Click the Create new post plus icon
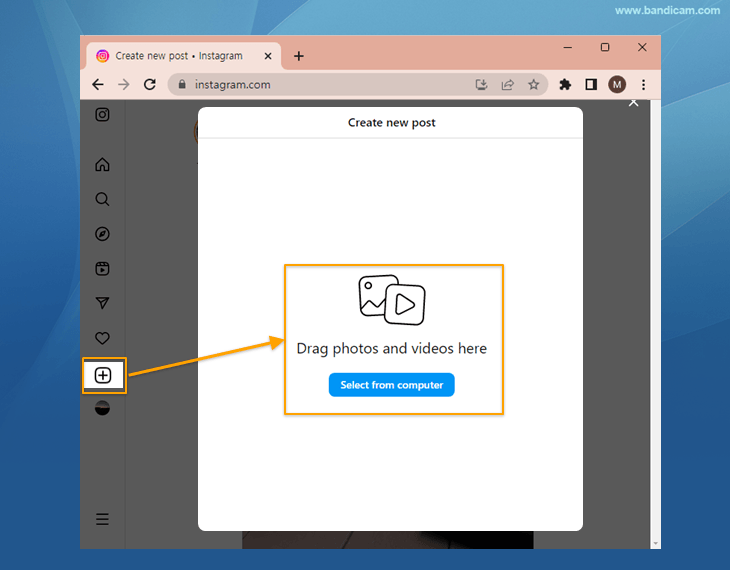 click(x=103, y=375)
